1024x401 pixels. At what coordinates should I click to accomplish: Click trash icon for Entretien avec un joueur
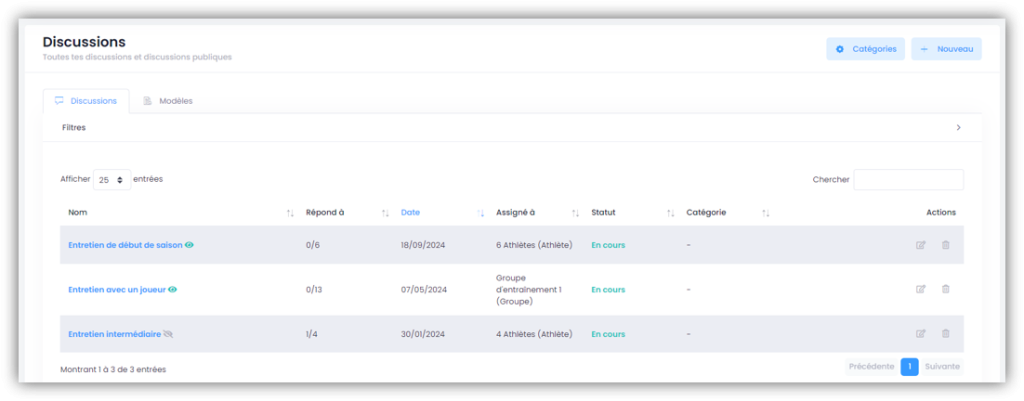click(x=945, y=289)
